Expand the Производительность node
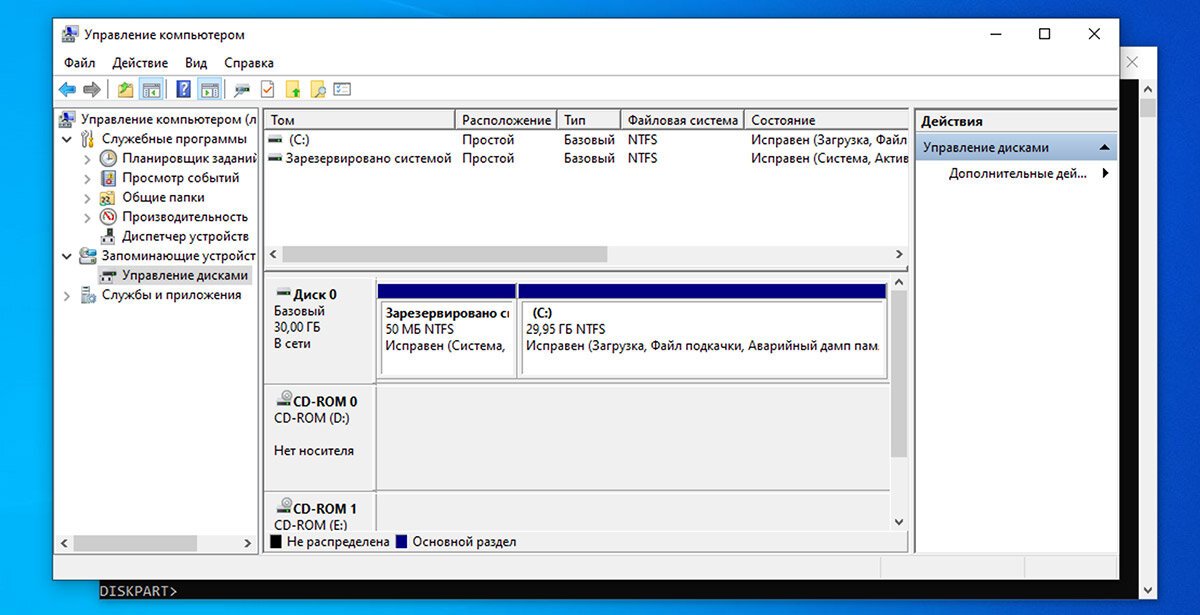 coord(88,217)
